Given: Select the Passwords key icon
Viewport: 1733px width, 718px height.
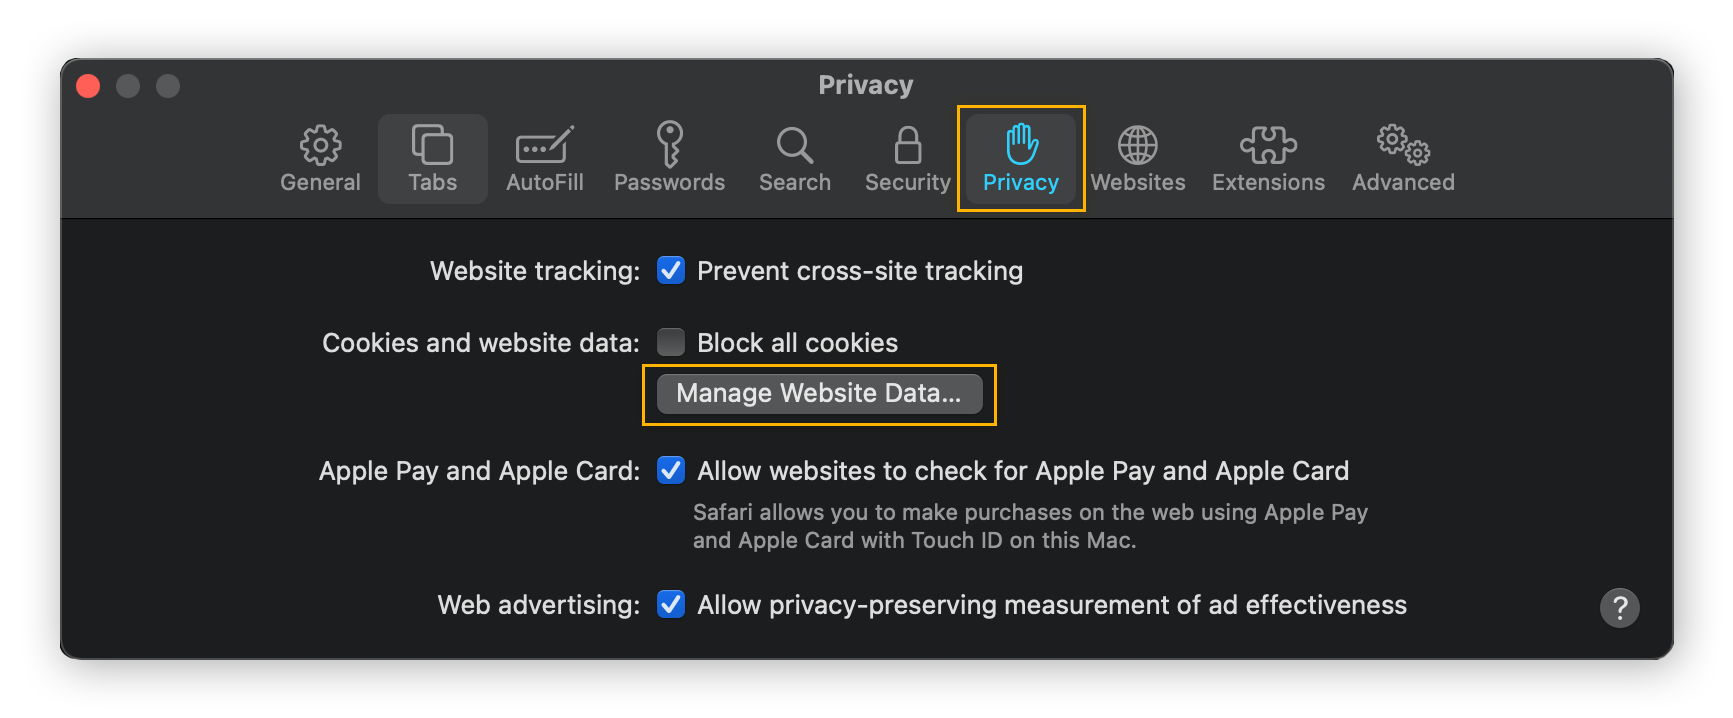Looking at the screenshot, I should click(669, 158).
